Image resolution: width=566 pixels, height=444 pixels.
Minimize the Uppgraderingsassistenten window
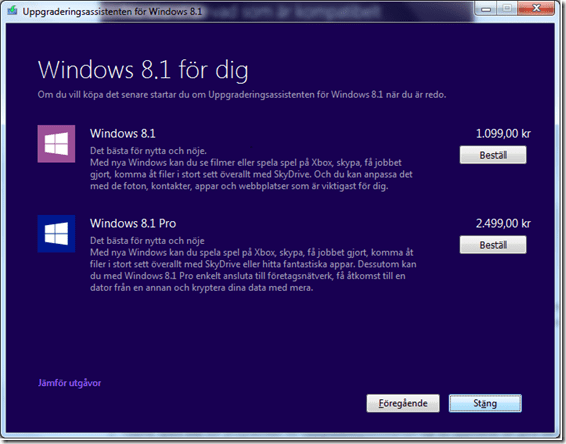tap(486, 8)
